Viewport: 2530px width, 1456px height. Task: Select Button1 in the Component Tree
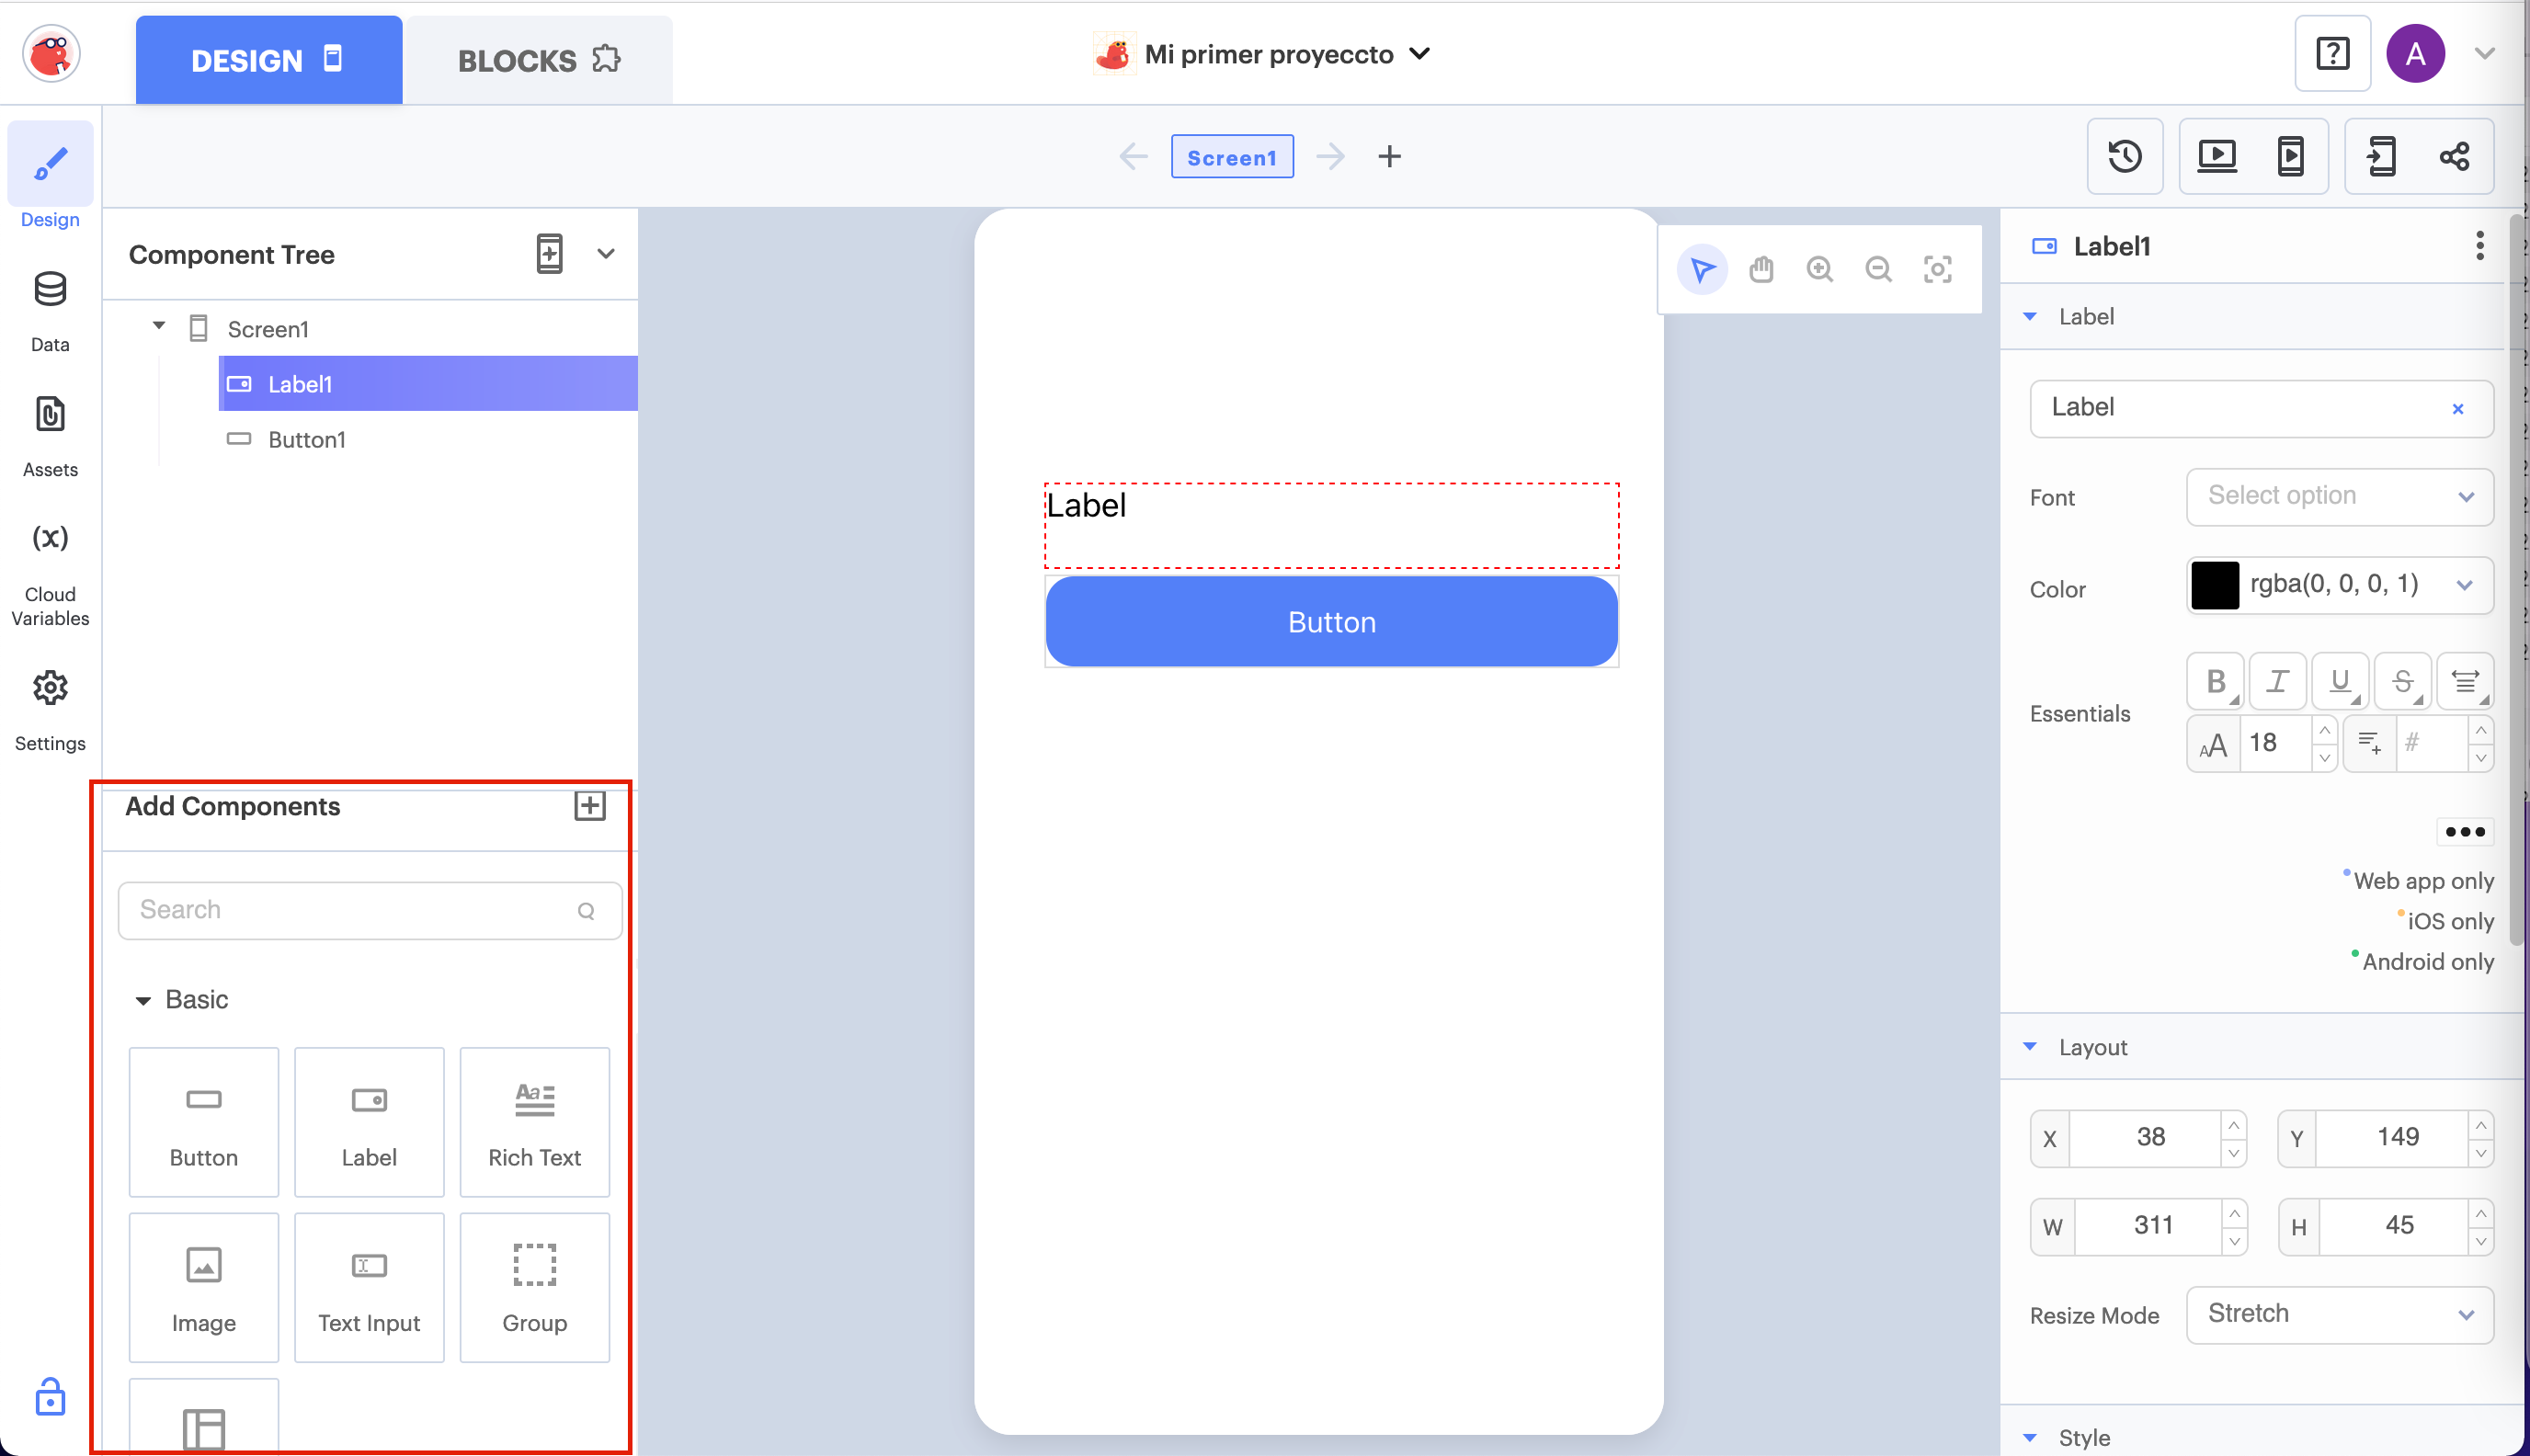pyautogui.click(x=306, y=440)
